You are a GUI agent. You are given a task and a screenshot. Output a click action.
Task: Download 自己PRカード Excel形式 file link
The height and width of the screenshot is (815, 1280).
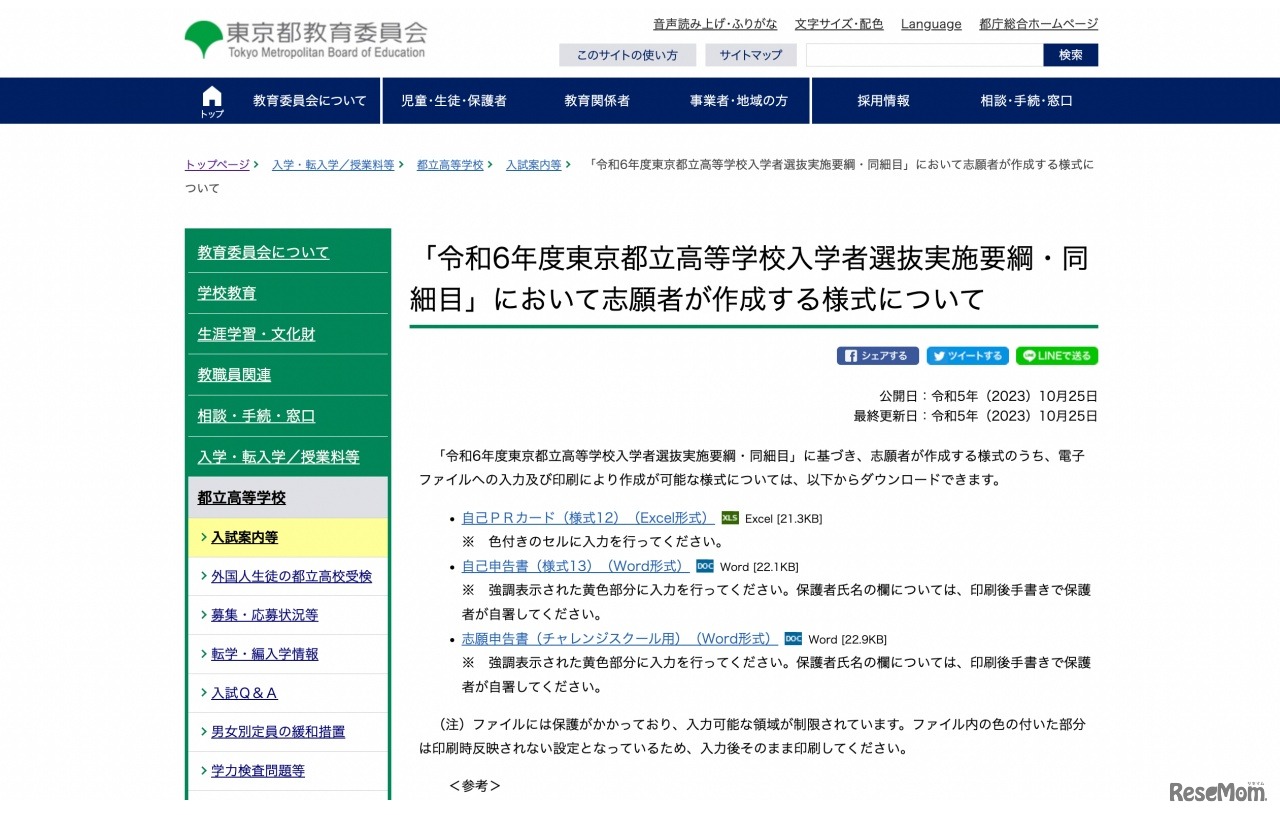(587, 518)
